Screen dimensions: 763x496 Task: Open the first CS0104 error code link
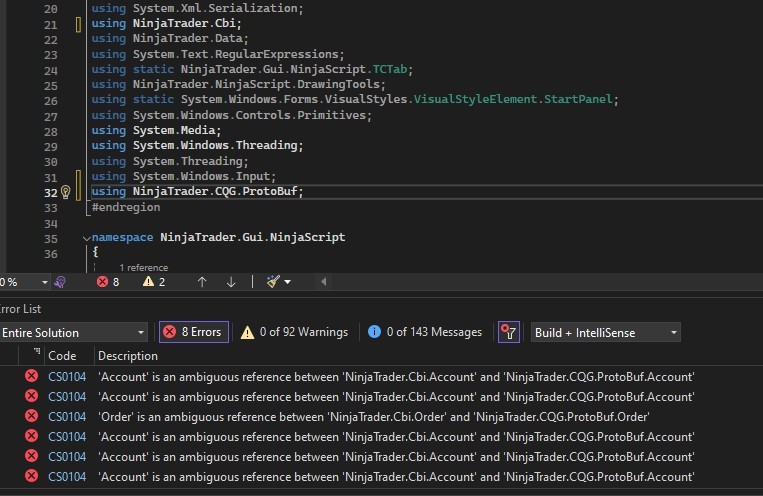(67, 376)
